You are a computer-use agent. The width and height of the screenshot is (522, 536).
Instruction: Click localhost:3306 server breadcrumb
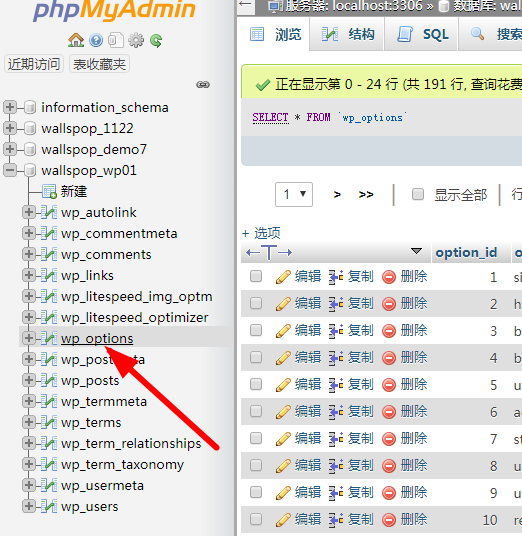tap(378, 5)
